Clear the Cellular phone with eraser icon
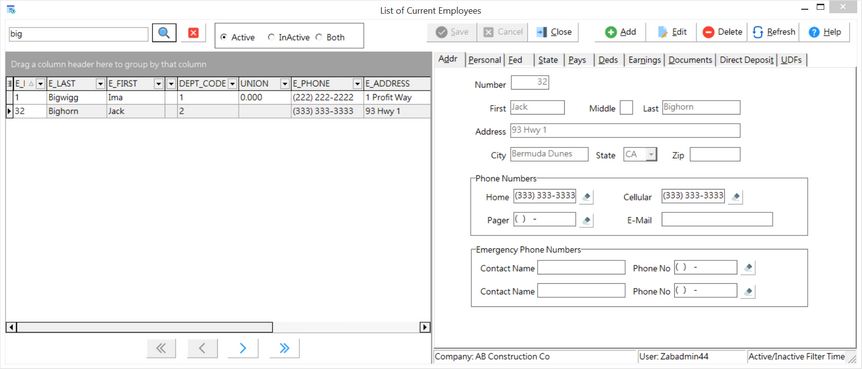Viewport: 862px width, 369px height. (736, 197)
